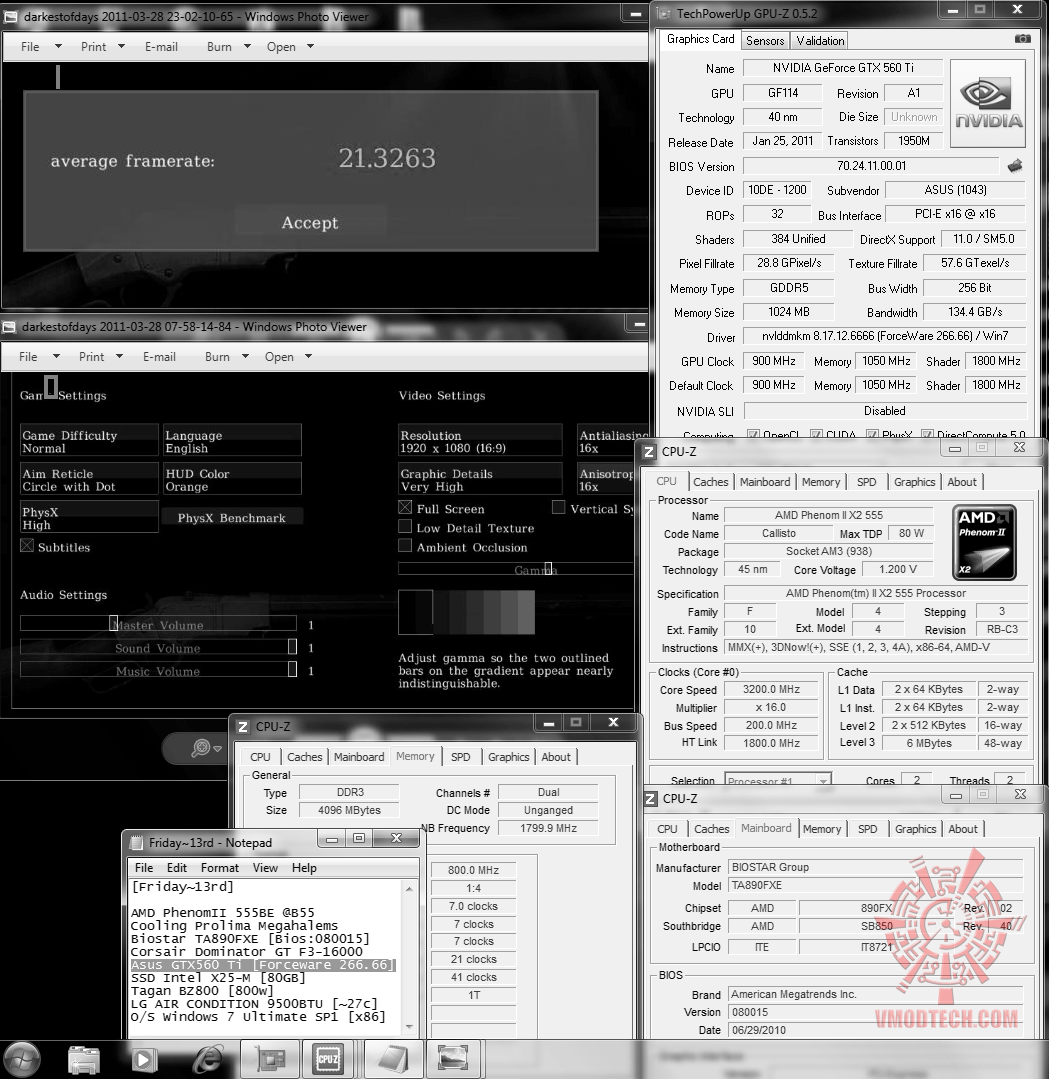Launch Internet Explorer from the taskbar
1049x1079 pixels.
208,1059
